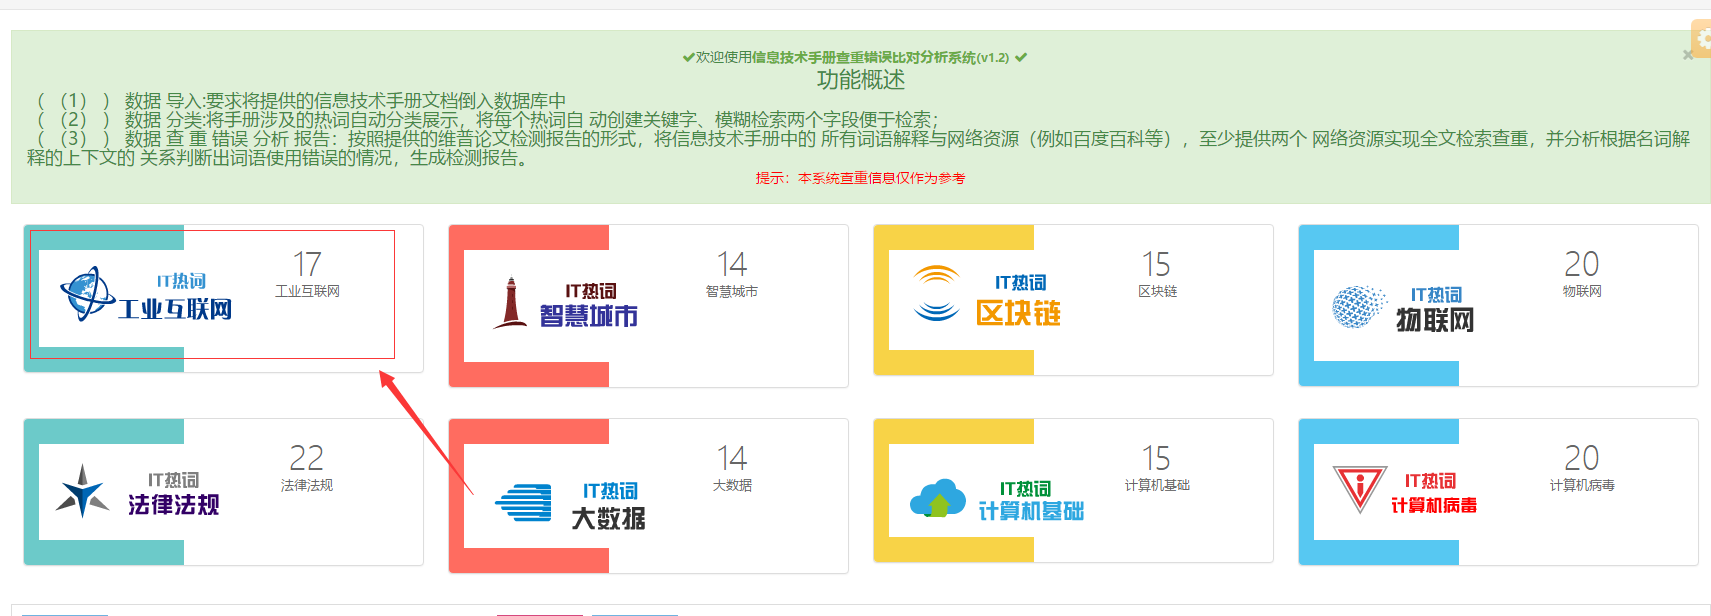Dismiss the green overview banner with X
The height and width of the screenshot is (616, 1711).
click(x=1688, y=55)
